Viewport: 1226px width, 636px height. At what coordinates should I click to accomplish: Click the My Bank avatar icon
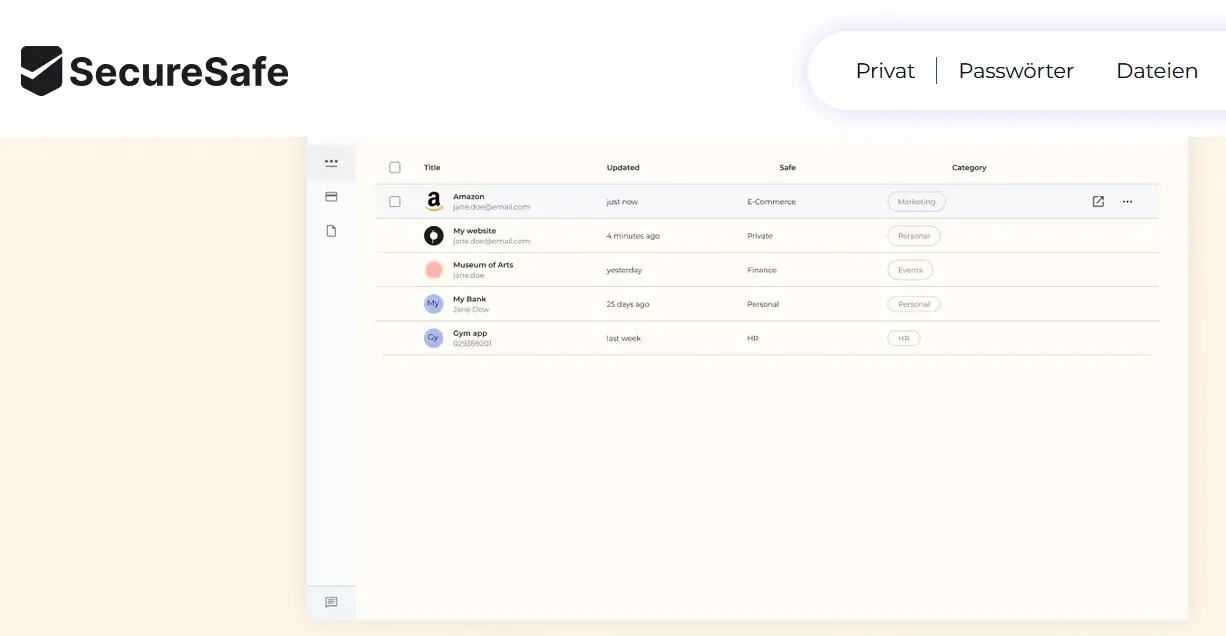pyautogui.click(x=433, y=304)
